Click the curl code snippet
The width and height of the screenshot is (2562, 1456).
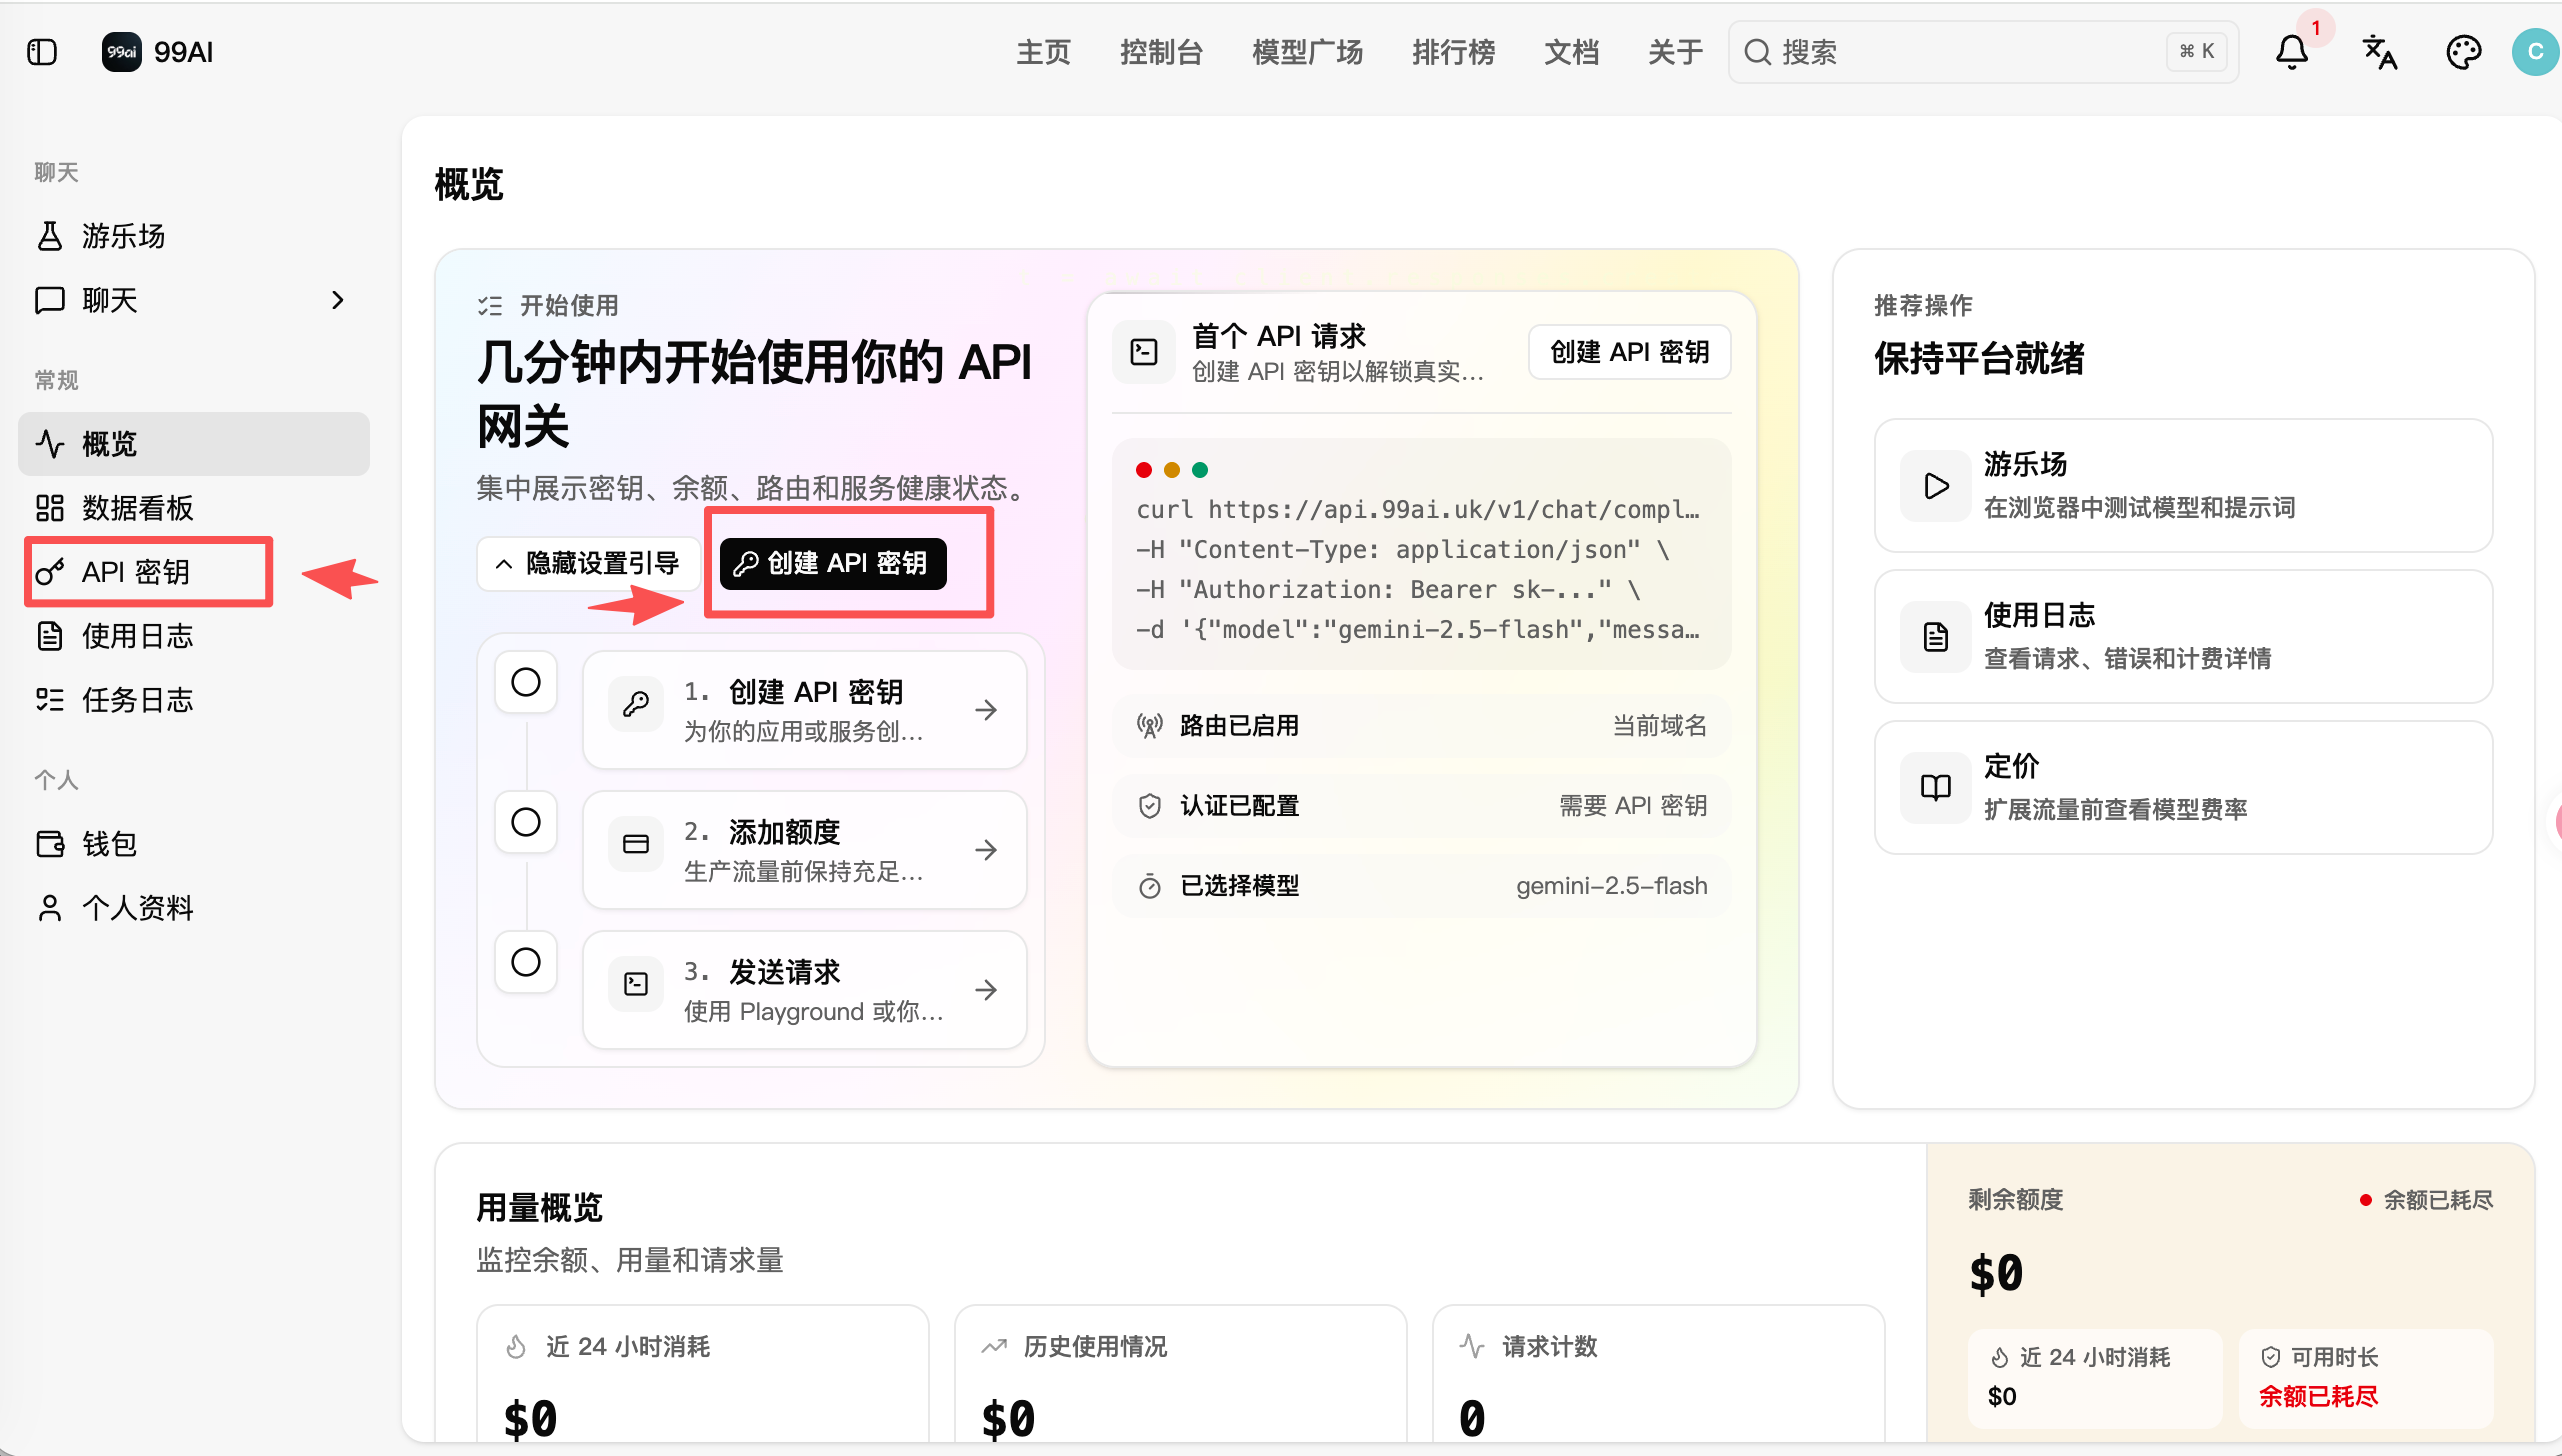click(x=1421, y=554)
